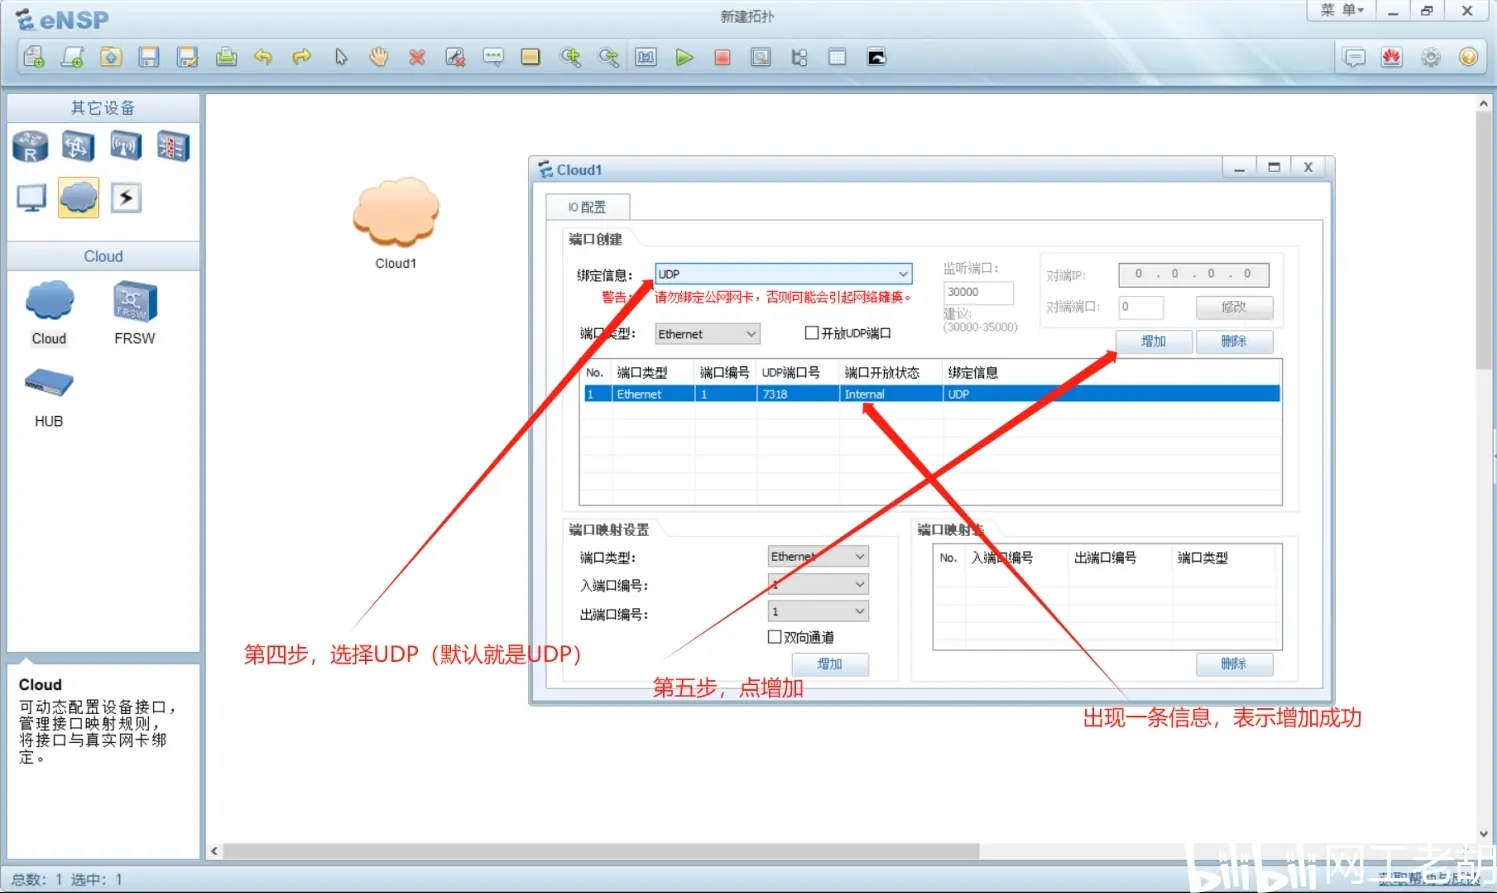Click the text note bubble icon

point(493,57)
